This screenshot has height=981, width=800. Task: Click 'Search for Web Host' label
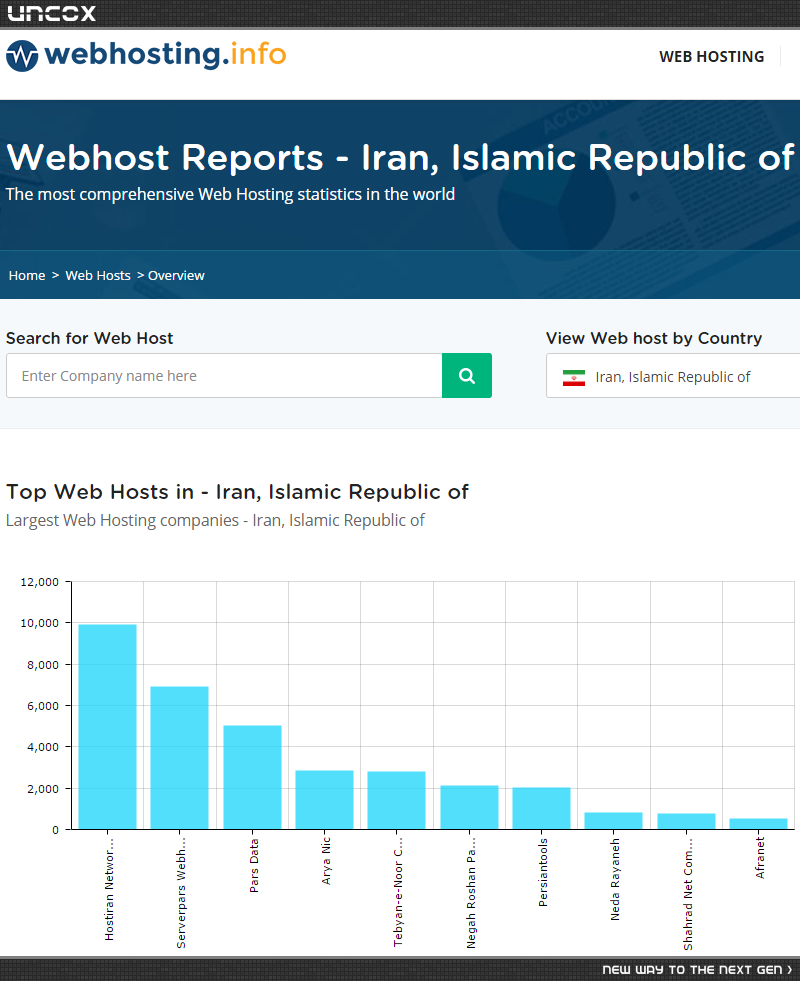(89, 338)
